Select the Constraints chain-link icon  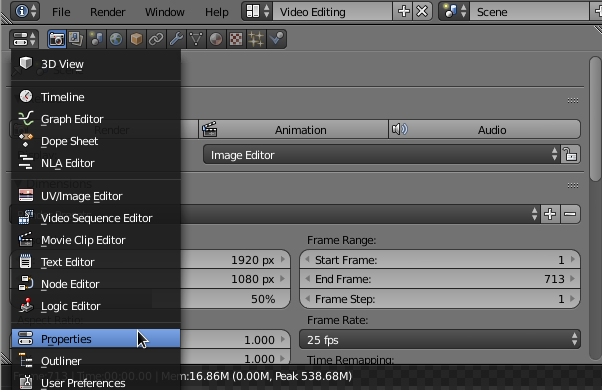pos(156,39)
